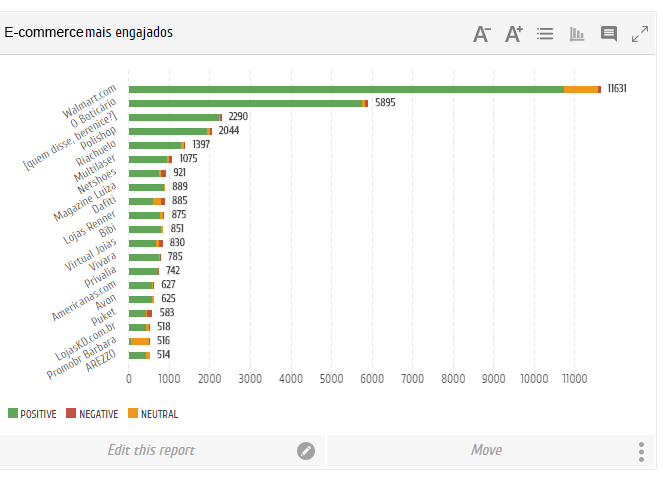Screen dimensions: 663x482
Task: Decrease the report font size
Action: [482, 34]
